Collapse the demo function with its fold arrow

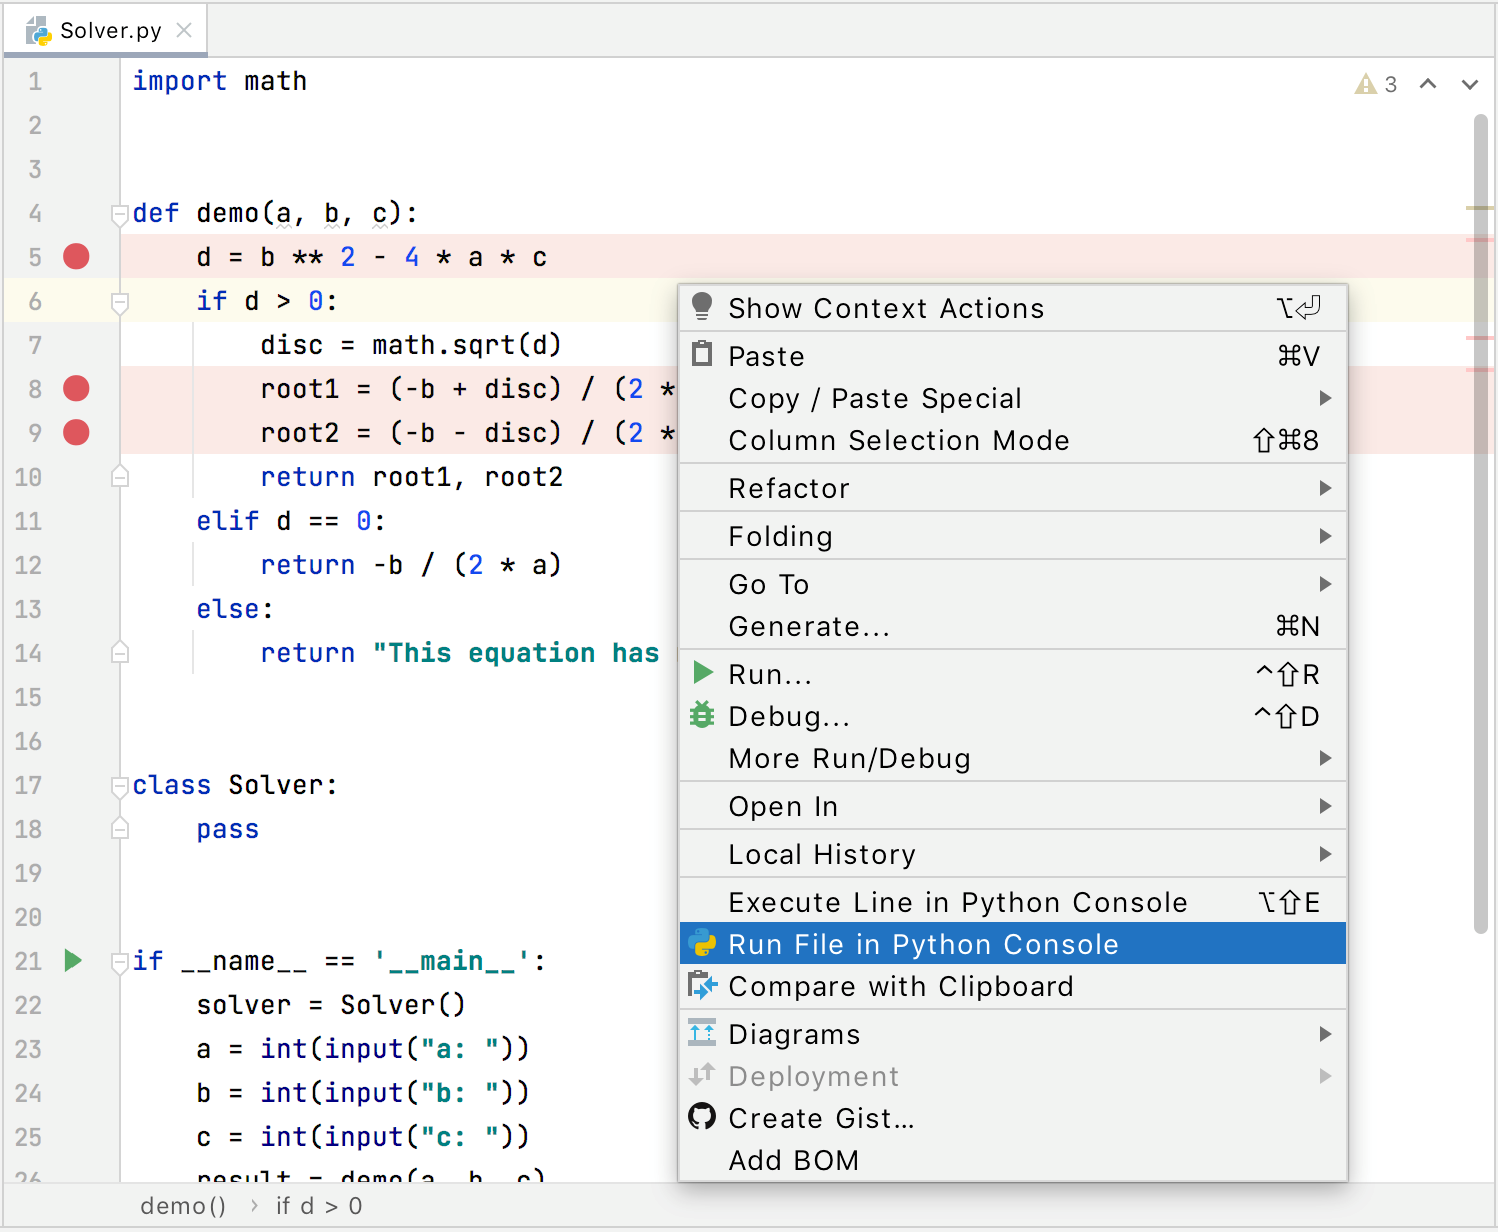(x=119, y=213)
